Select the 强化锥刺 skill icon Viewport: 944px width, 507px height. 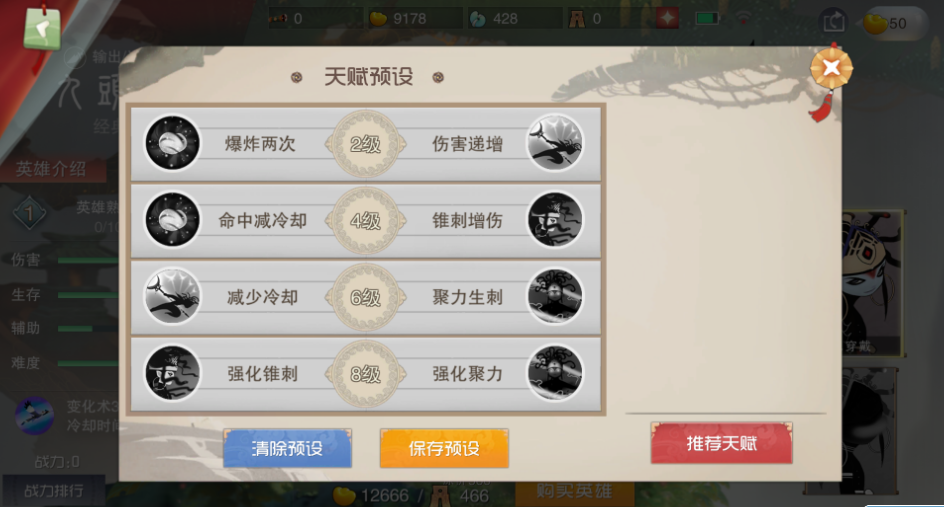click(x=172, y=373)
